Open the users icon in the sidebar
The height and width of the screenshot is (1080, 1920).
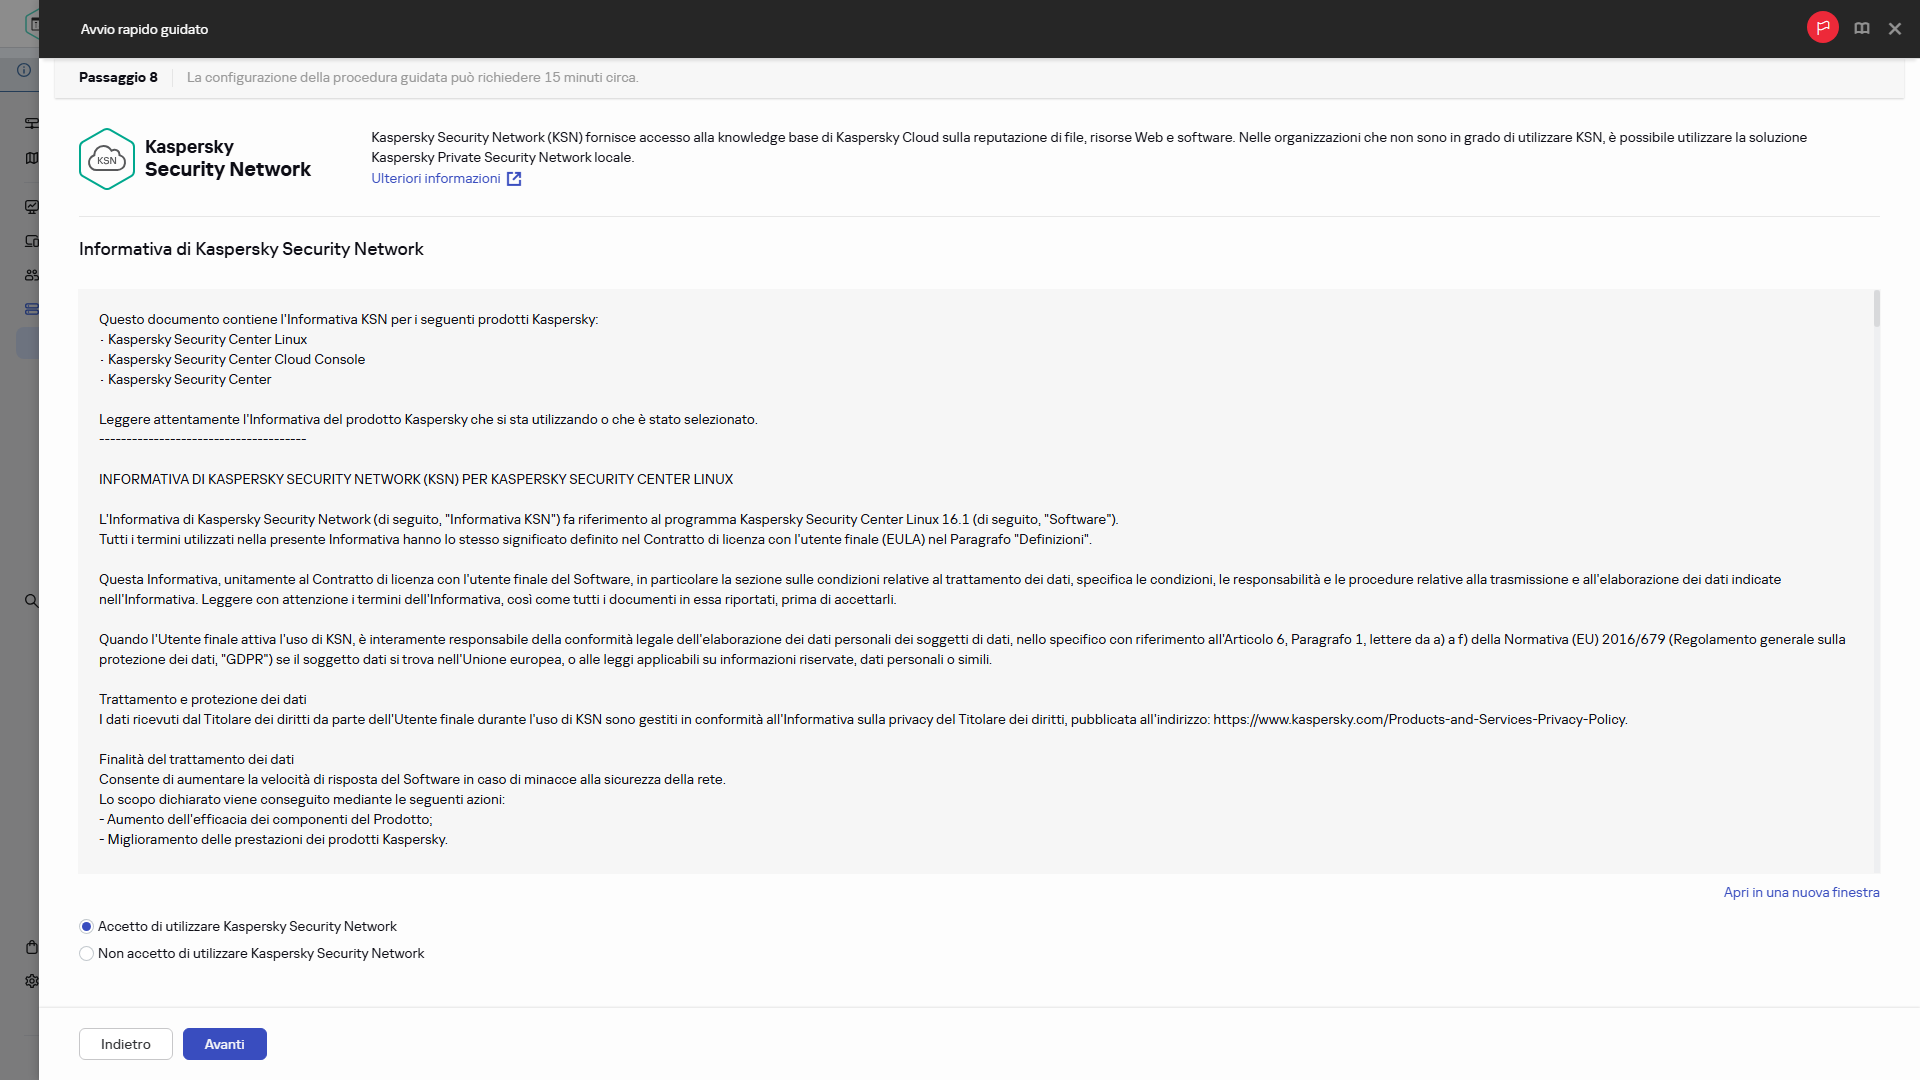pos(32,275)
